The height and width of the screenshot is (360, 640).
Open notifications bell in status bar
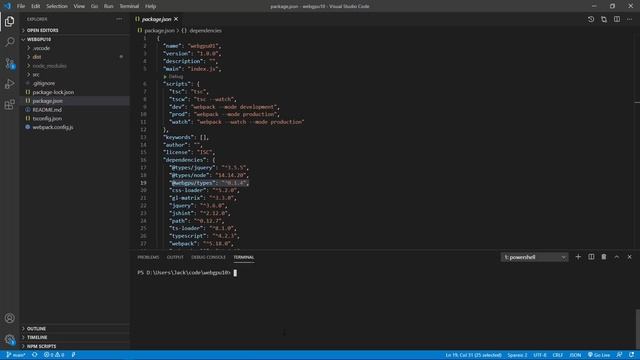point(631,355)
